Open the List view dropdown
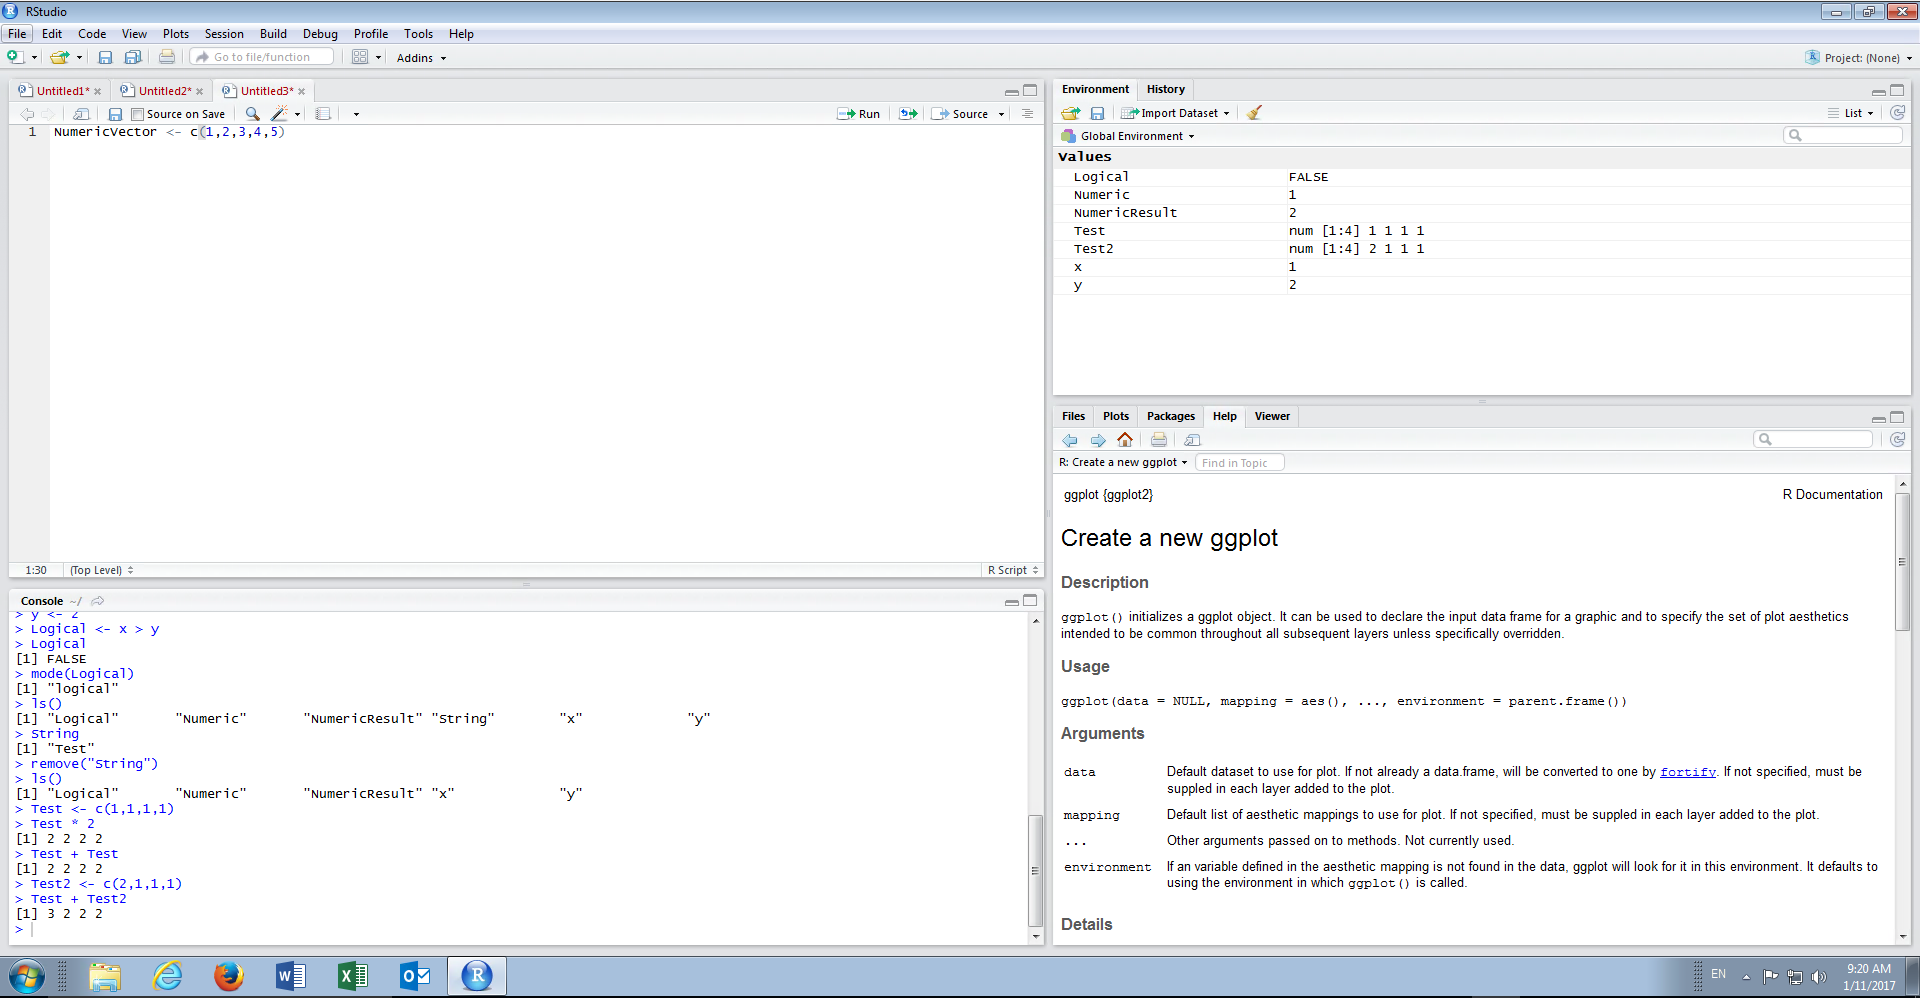 1851,113
